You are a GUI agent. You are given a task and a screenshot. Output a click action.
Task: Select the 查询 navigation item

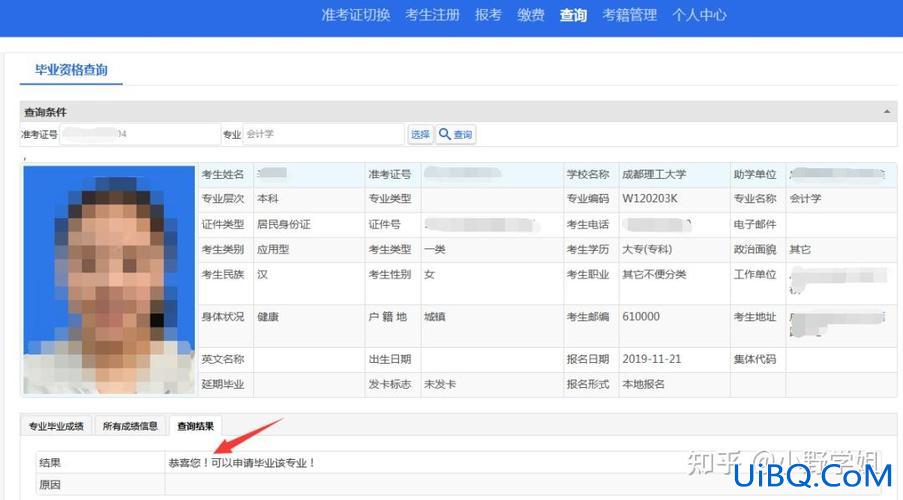[x=573, y=15]
